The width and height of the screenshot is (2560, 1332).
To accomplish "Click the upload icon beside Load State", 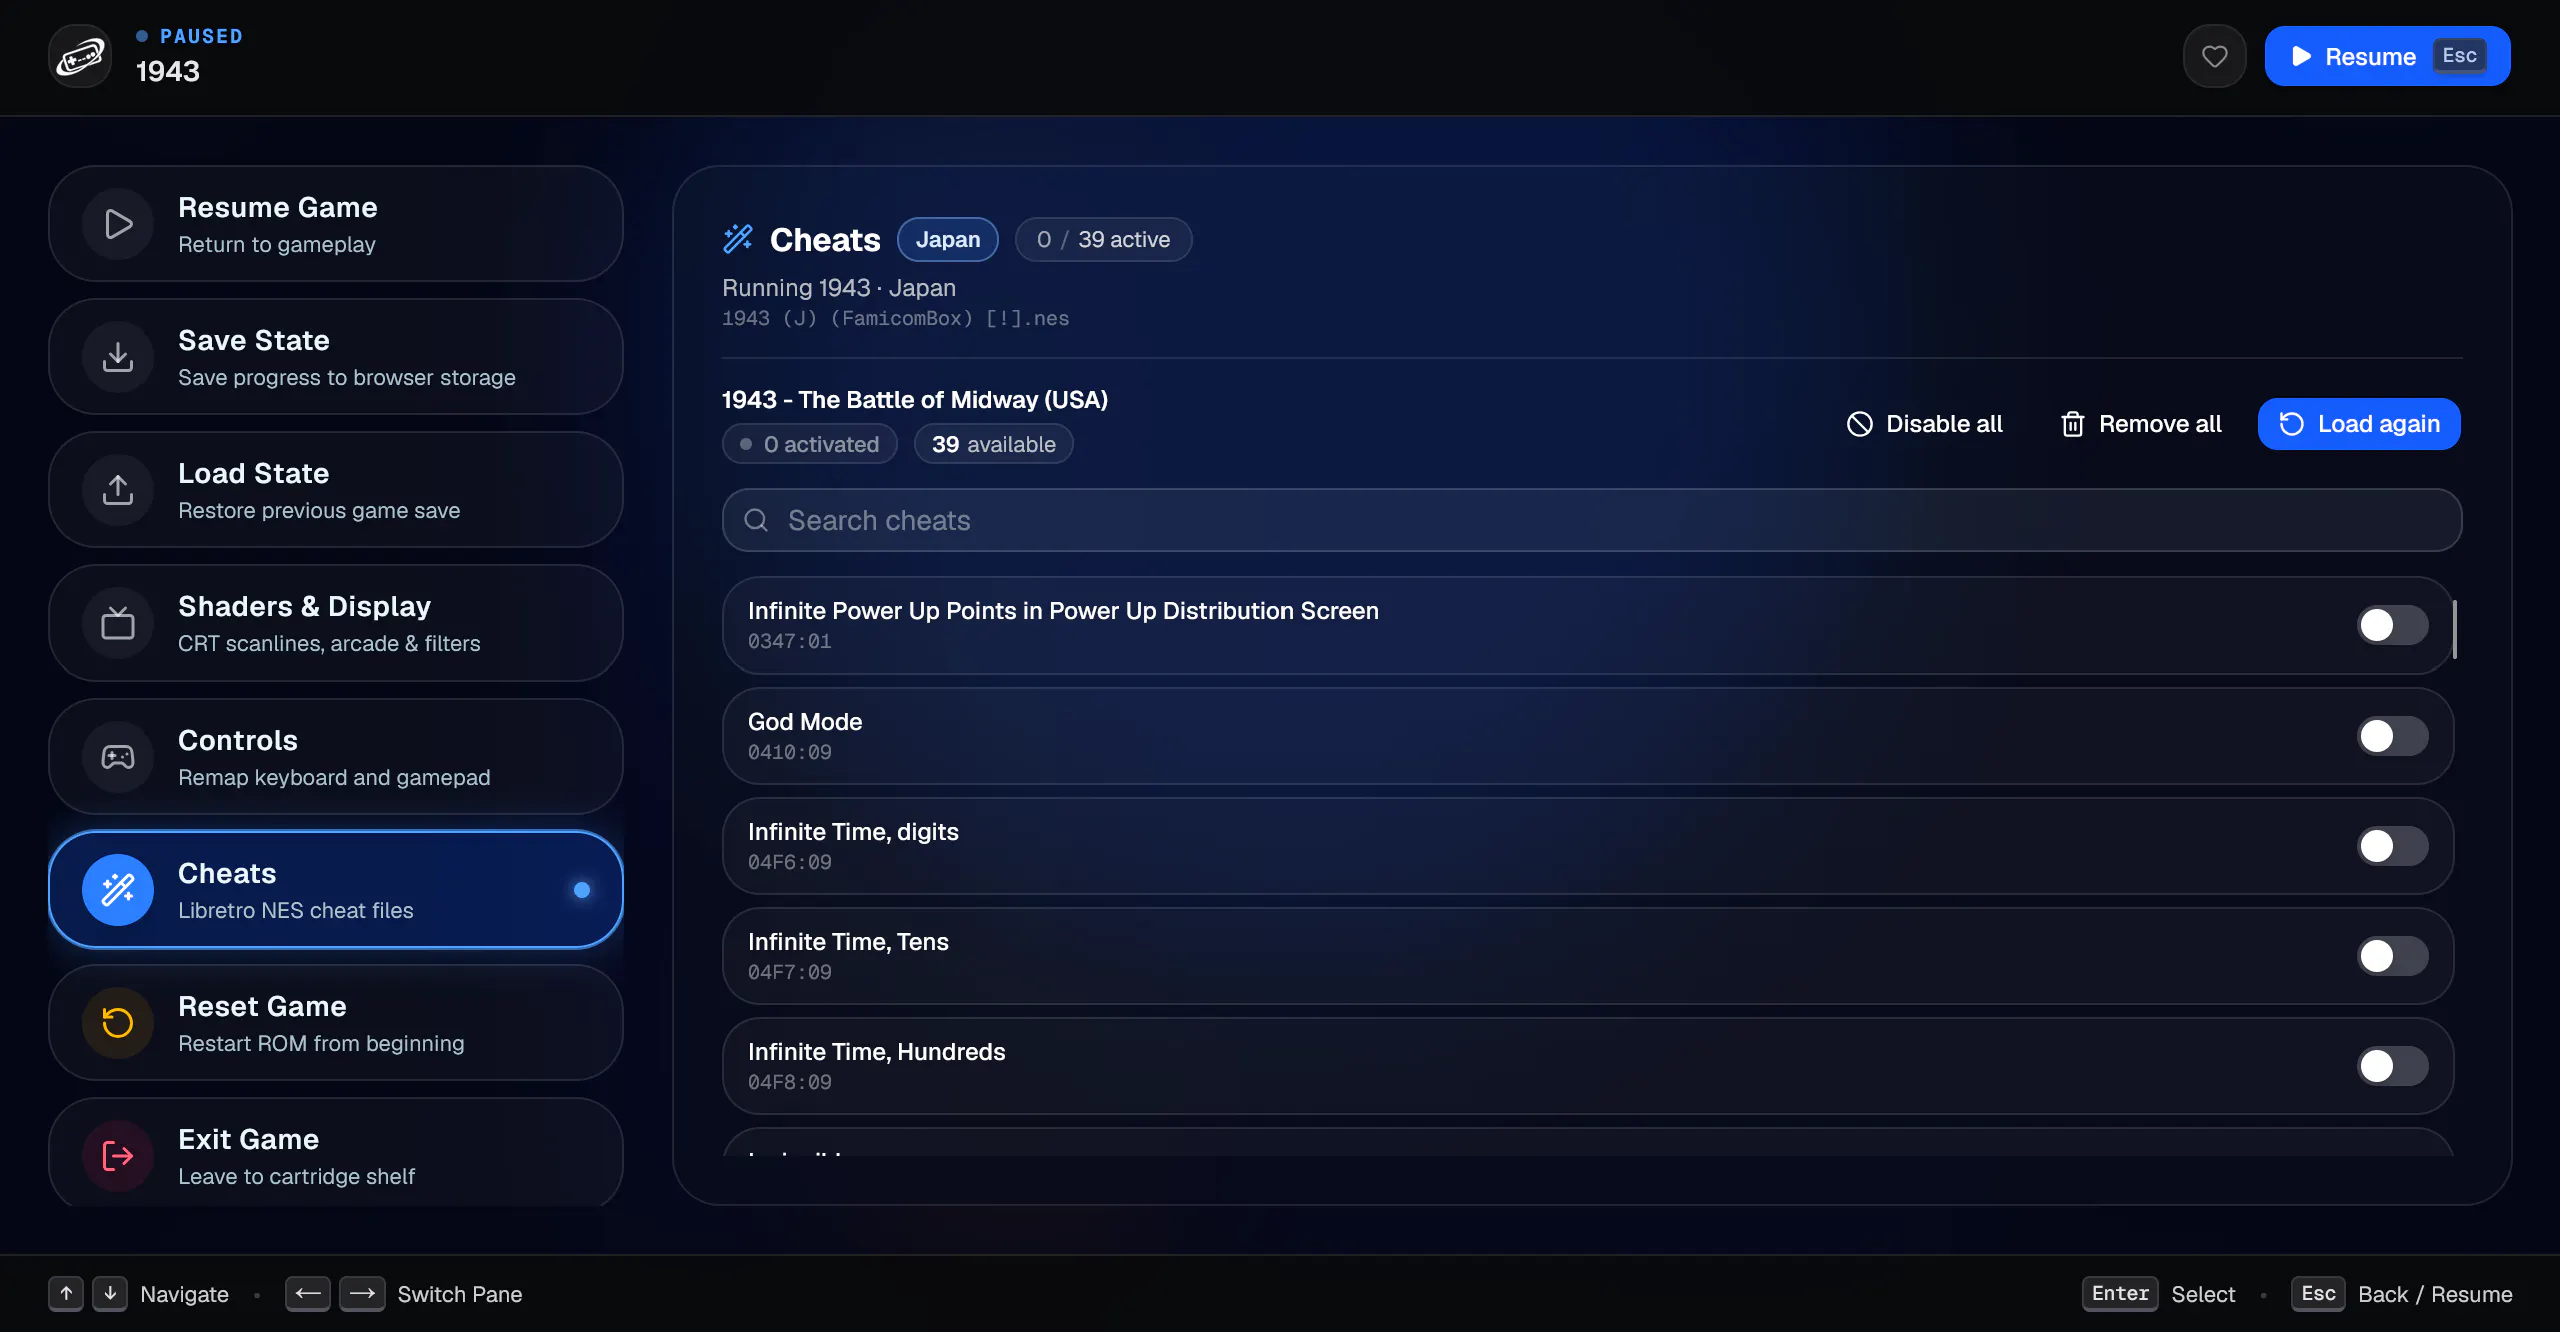I will [118, 490].
